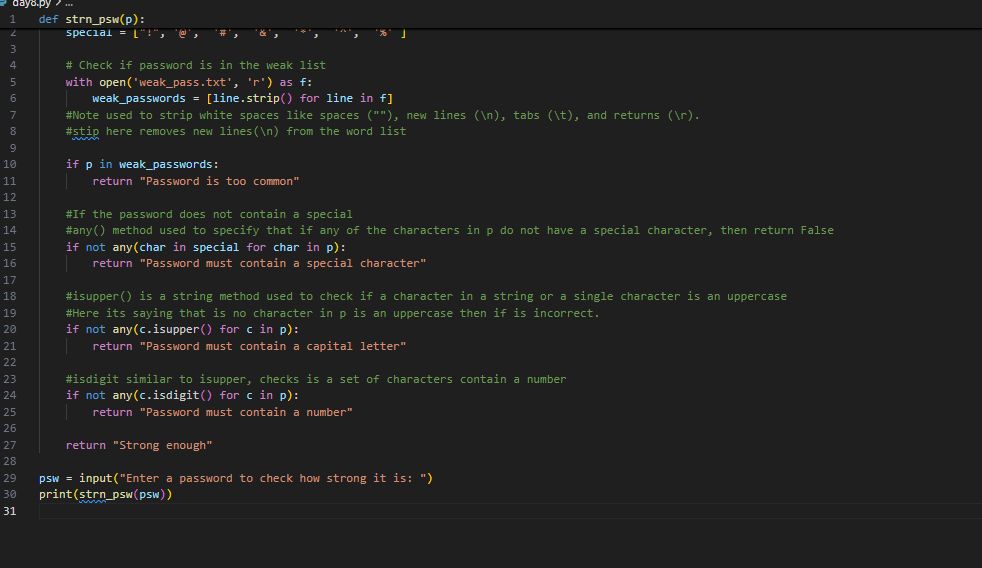
Task: Click line number 30 in the gutter
Action: (10, 495)
